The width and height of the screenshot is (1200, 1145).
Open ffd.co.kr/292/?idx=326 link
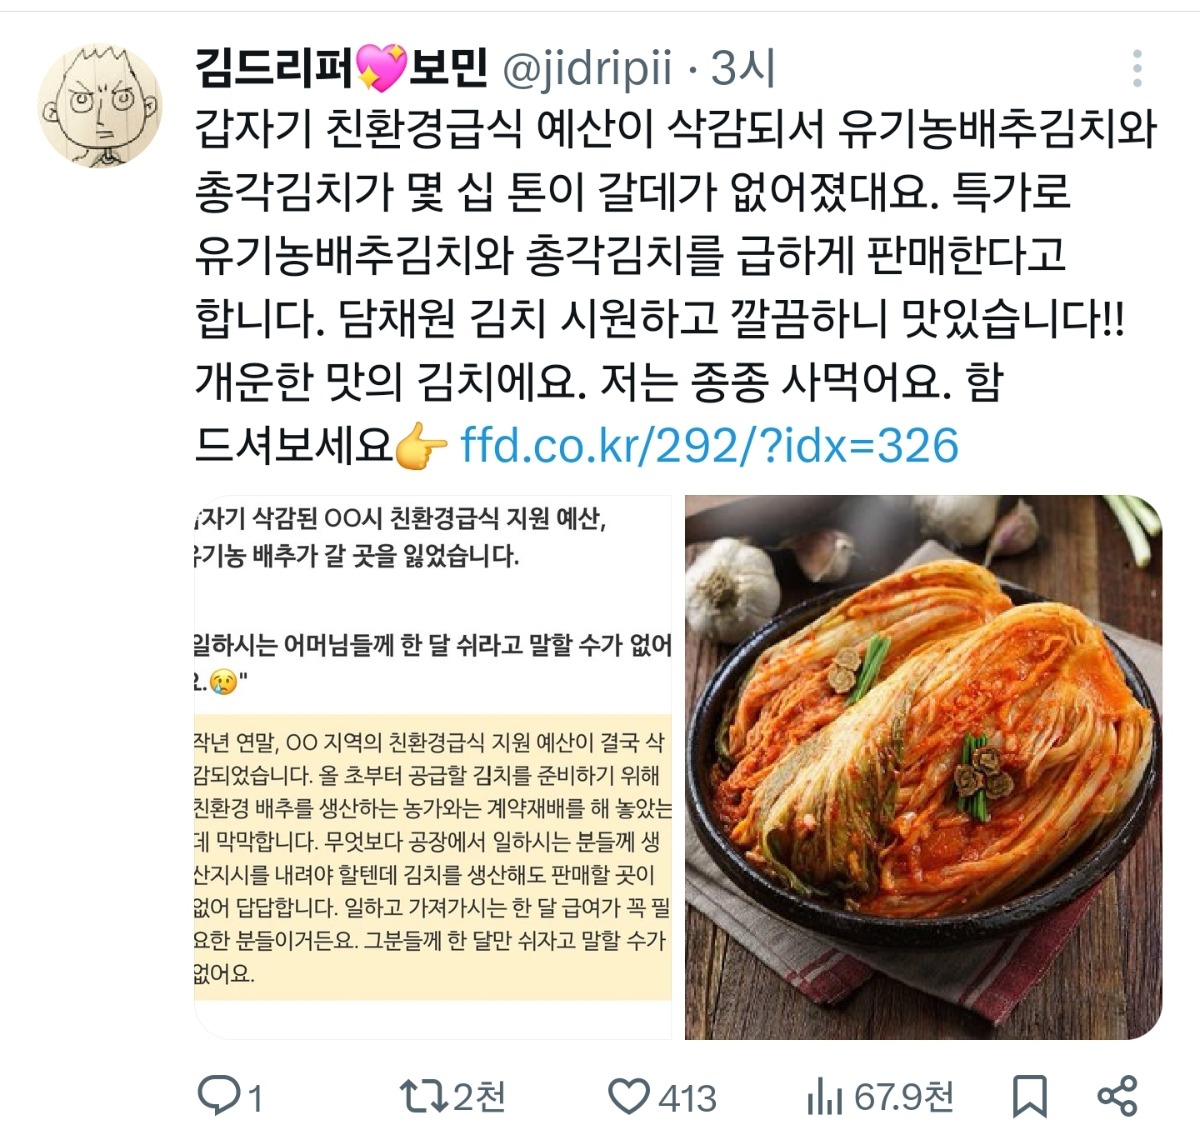click(710, 445)
